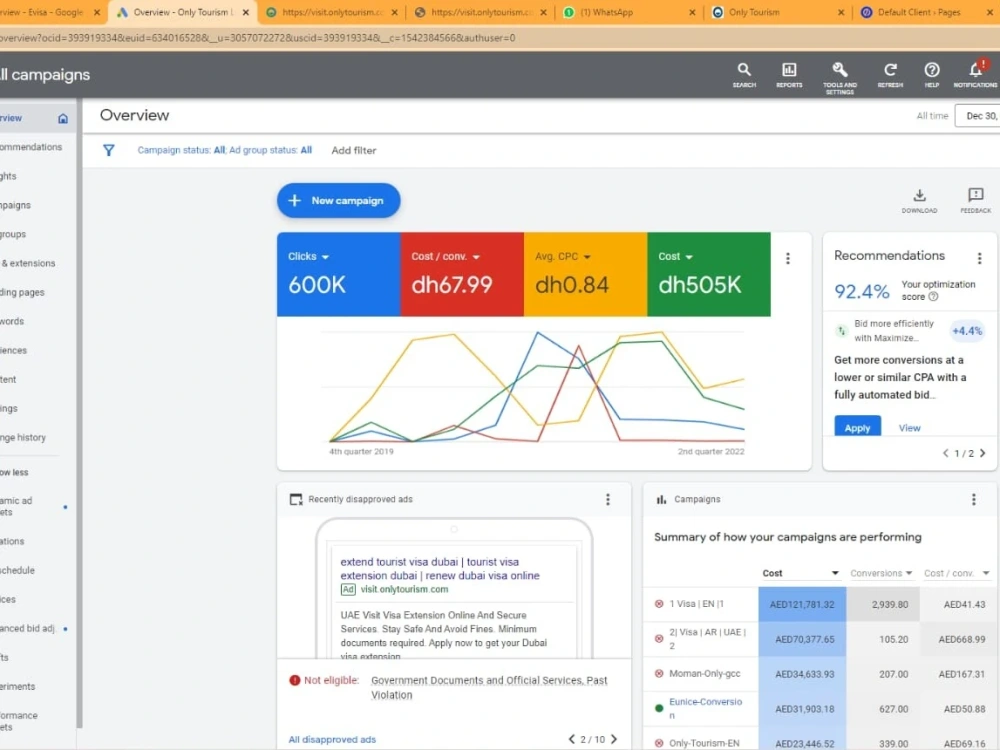The width and height of the screenshot is (1000, 750).
Task: Open the Clicks metric dropdown
Action: pos(308,256)
